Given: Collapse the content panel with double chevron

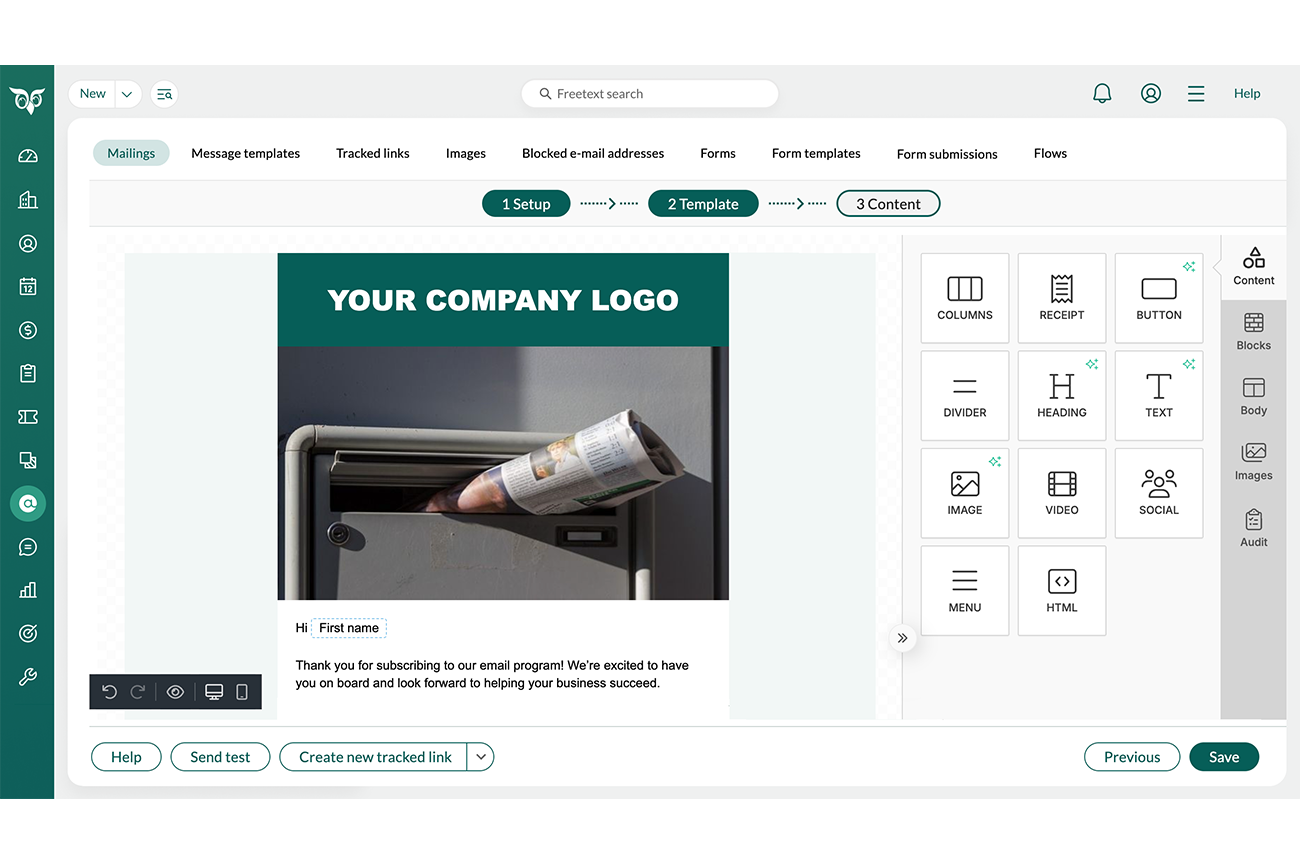Looking at the screenshot, I should point(902,638).
